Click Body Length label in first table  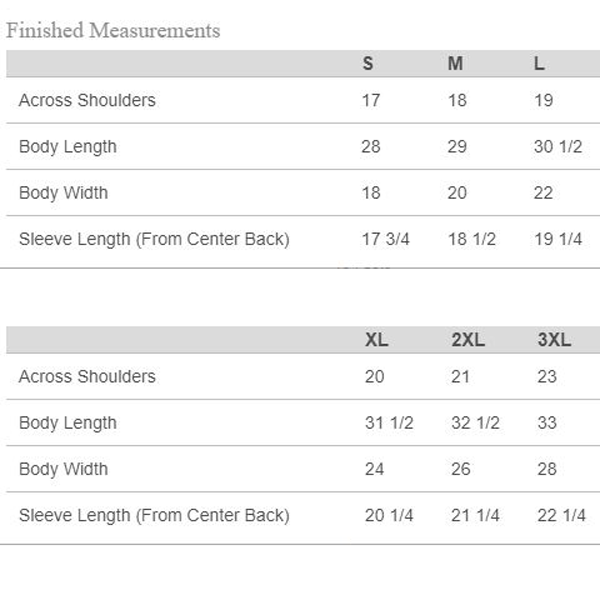pos(68,147)
